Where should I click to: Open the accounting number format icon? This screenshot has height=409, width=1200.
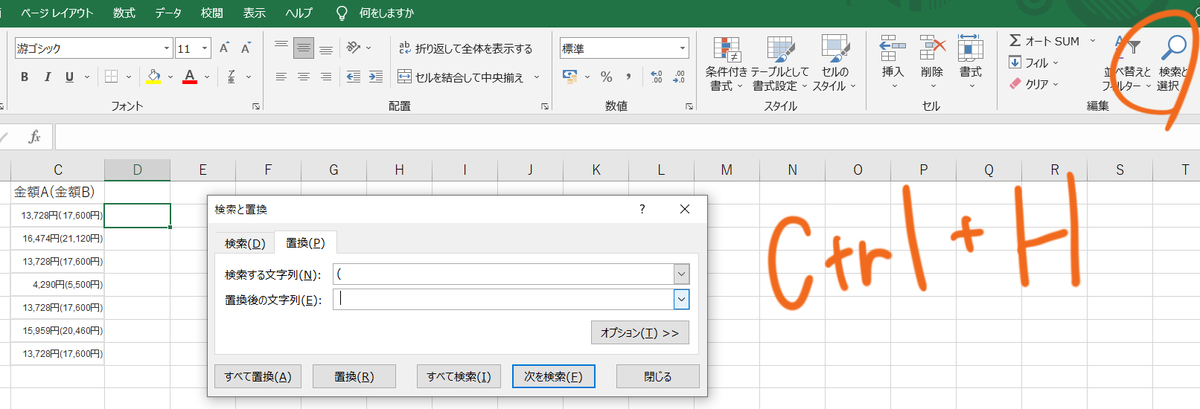coord(570,77)
